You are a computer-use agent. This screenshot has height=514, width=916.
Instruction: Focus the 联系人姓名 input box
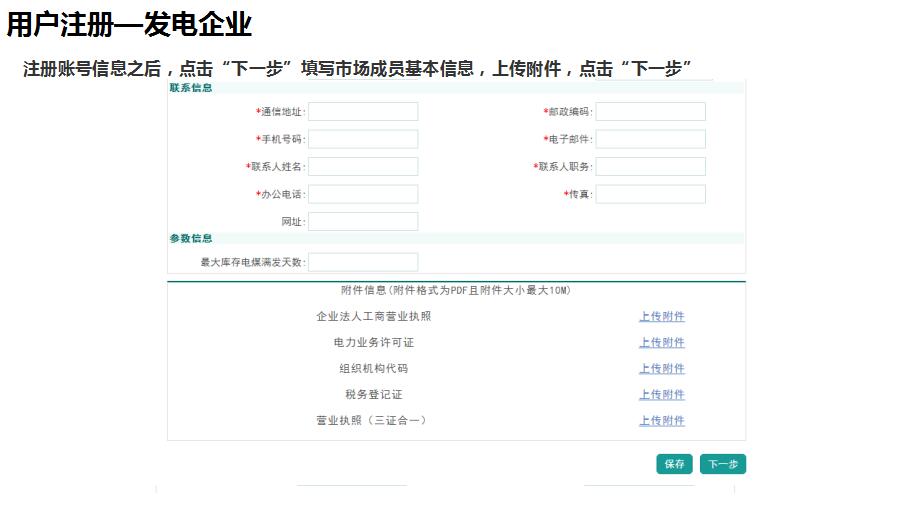pos(363,167)
